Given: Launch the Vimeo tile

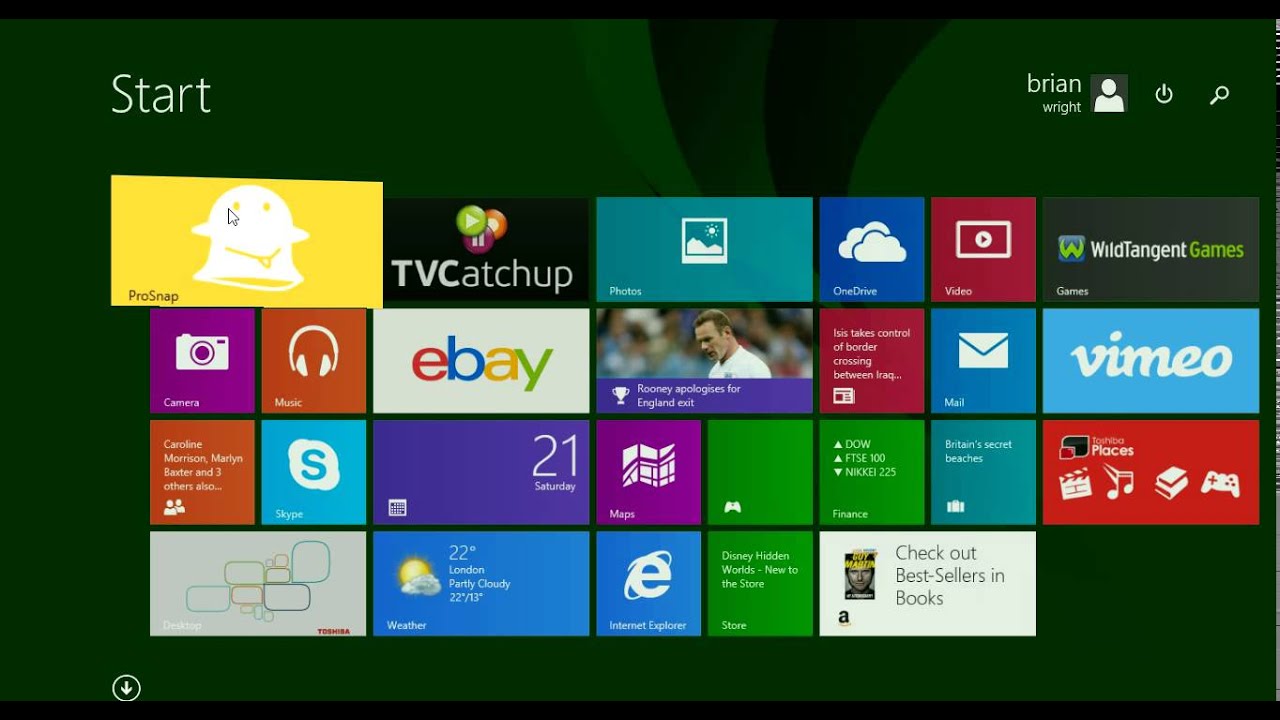Looking at the screenshot, I should (1151, 361).
